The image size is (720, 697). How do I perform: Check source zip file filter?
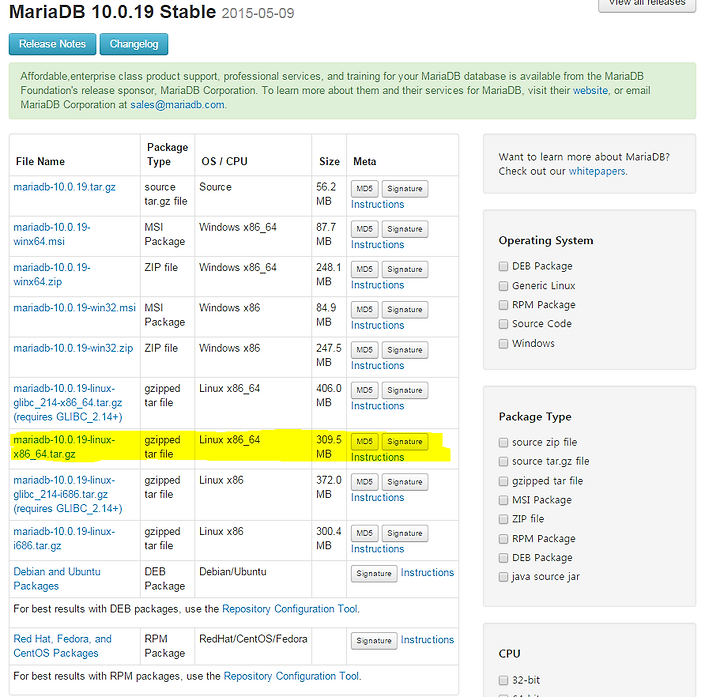pos(503,443)
